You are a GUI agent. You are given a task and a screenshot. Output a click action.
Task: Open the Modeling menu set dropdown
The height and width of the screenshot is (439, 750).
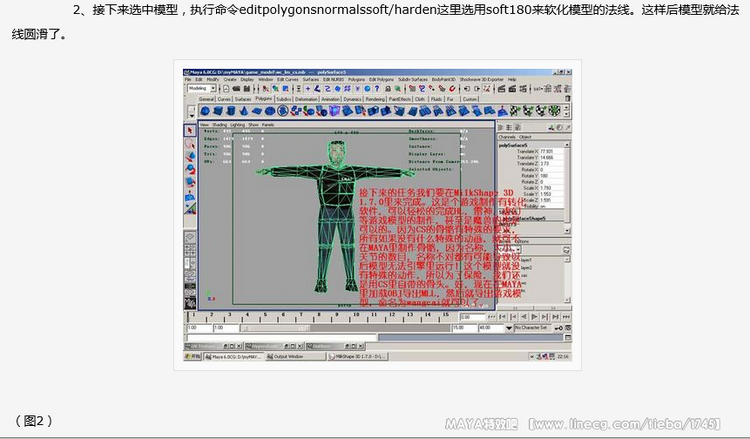[x=201, y=89]
